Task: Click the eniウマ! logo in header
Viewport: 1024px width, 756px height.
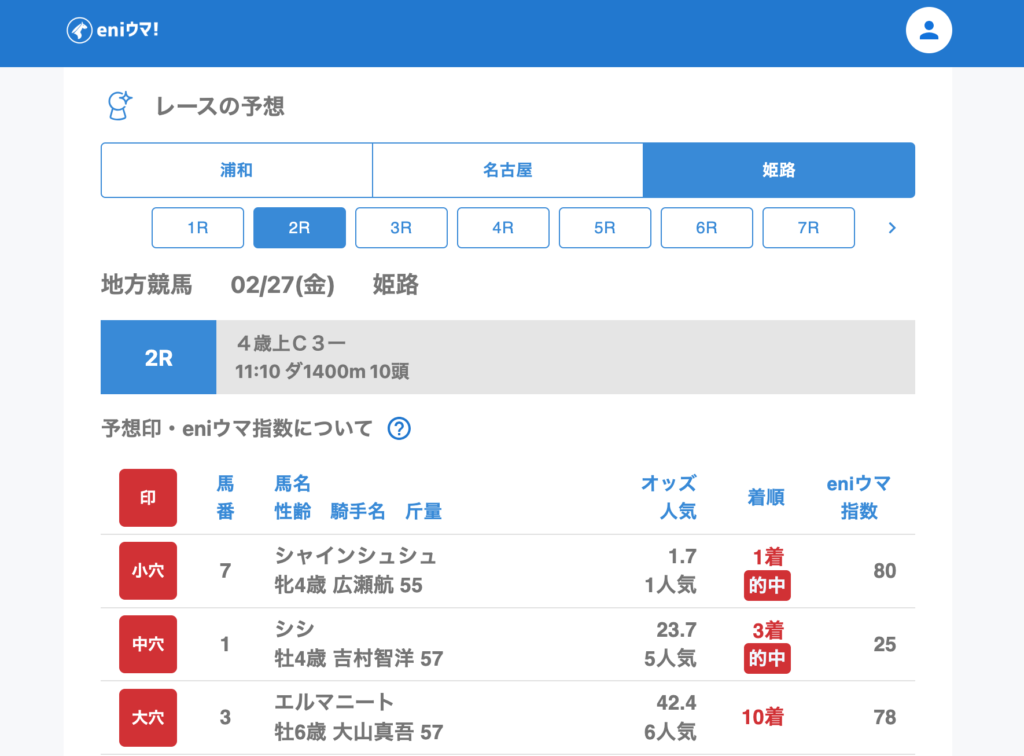Action: (113, 30)
